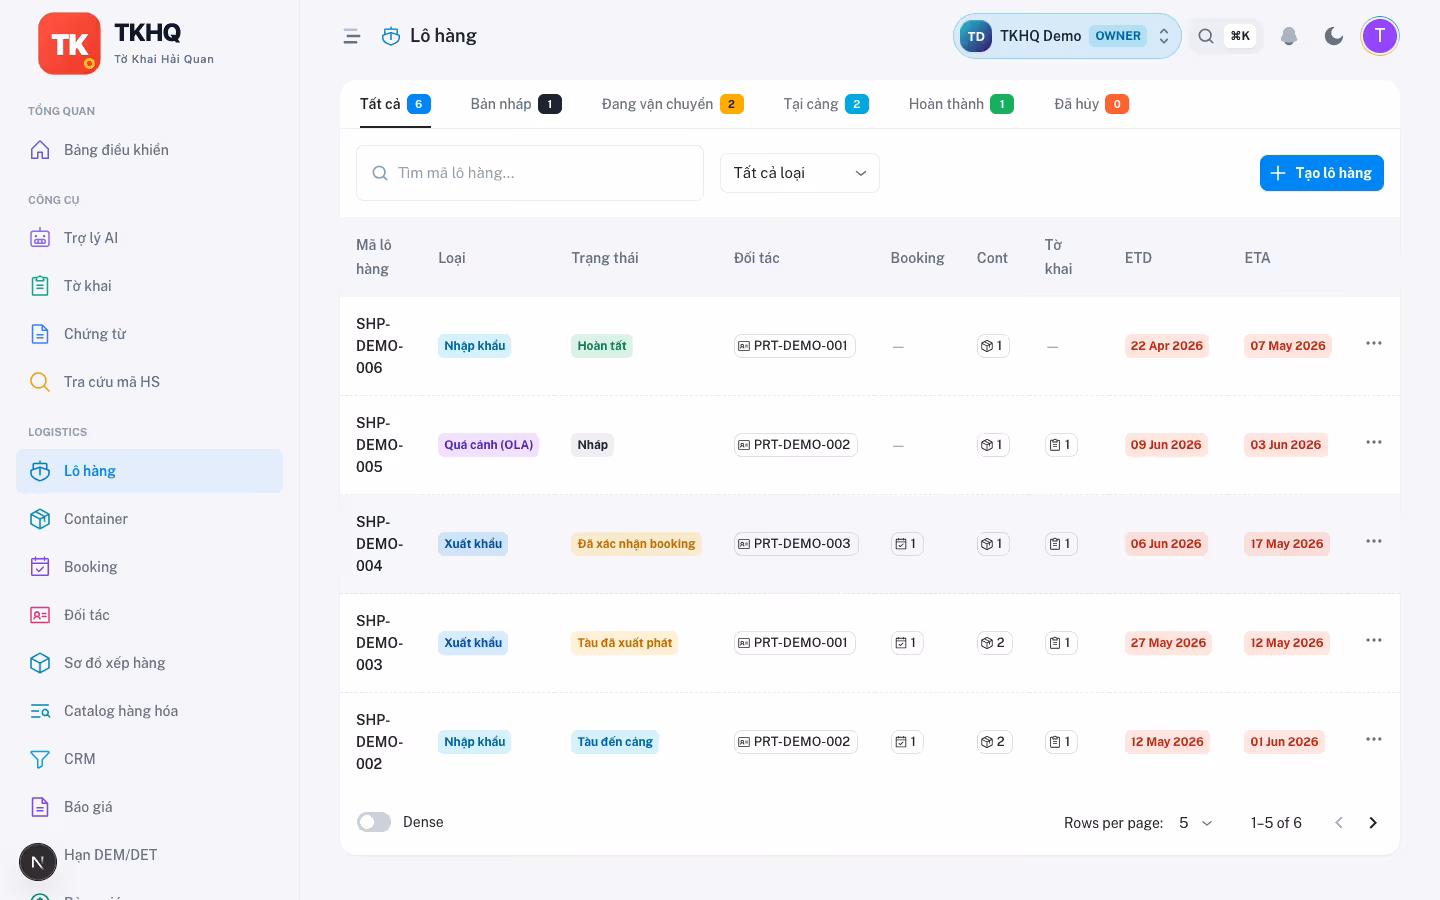Open Sơ đồ xếp hàng cube icon
The height and width of the screenshot is (900, 1440).
click(40, 663)
